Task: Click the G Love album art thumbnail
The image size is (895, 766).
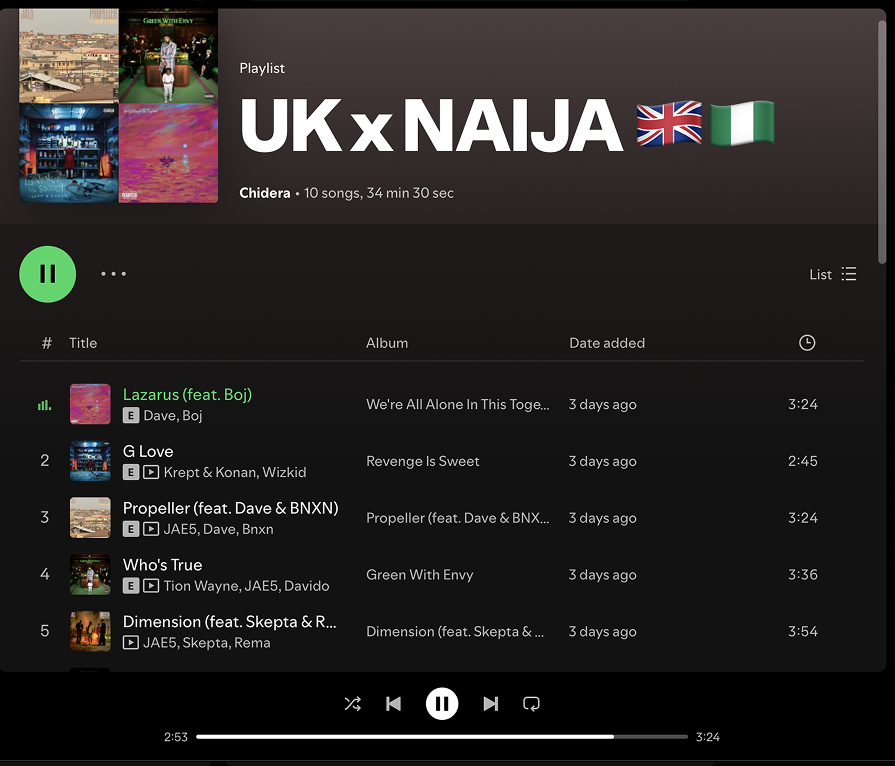Action: point(90,461)
